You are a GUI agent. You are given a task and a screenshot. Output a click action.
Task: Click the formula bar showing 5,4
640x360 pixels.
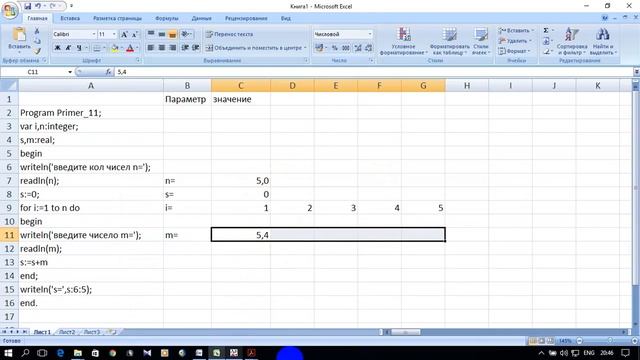point(373,72)
